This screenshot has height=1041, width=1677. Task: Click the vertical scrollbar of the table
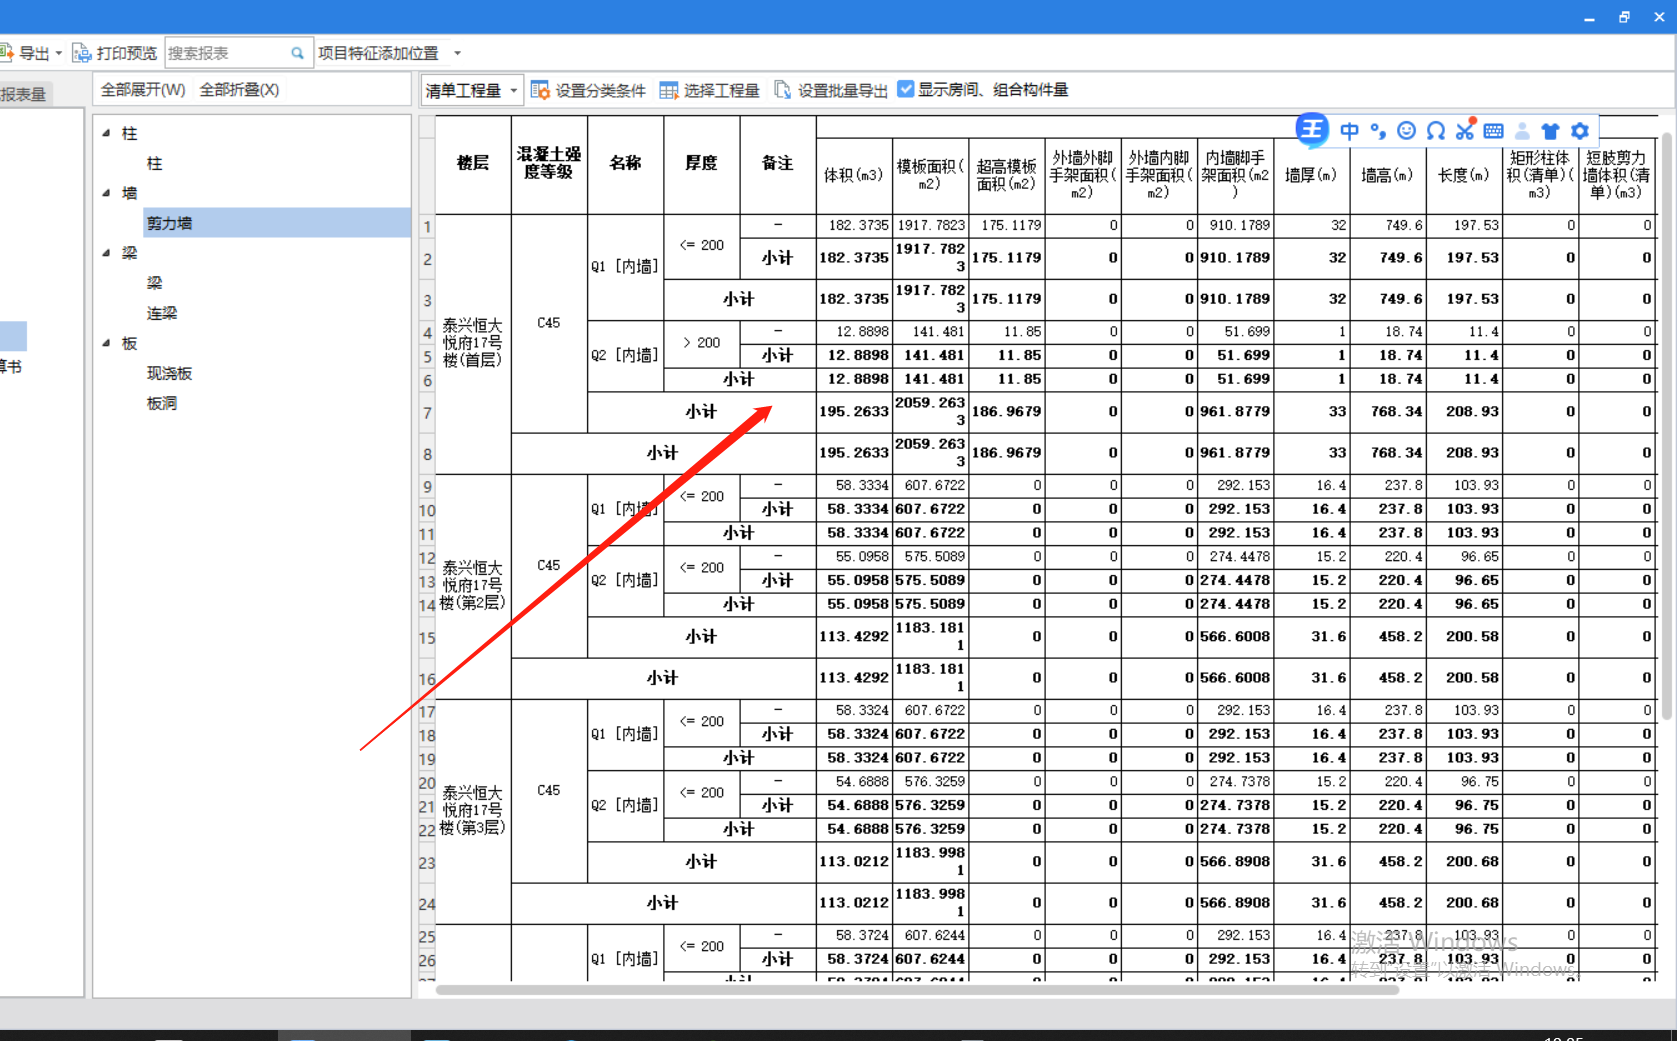[1666, 425]
